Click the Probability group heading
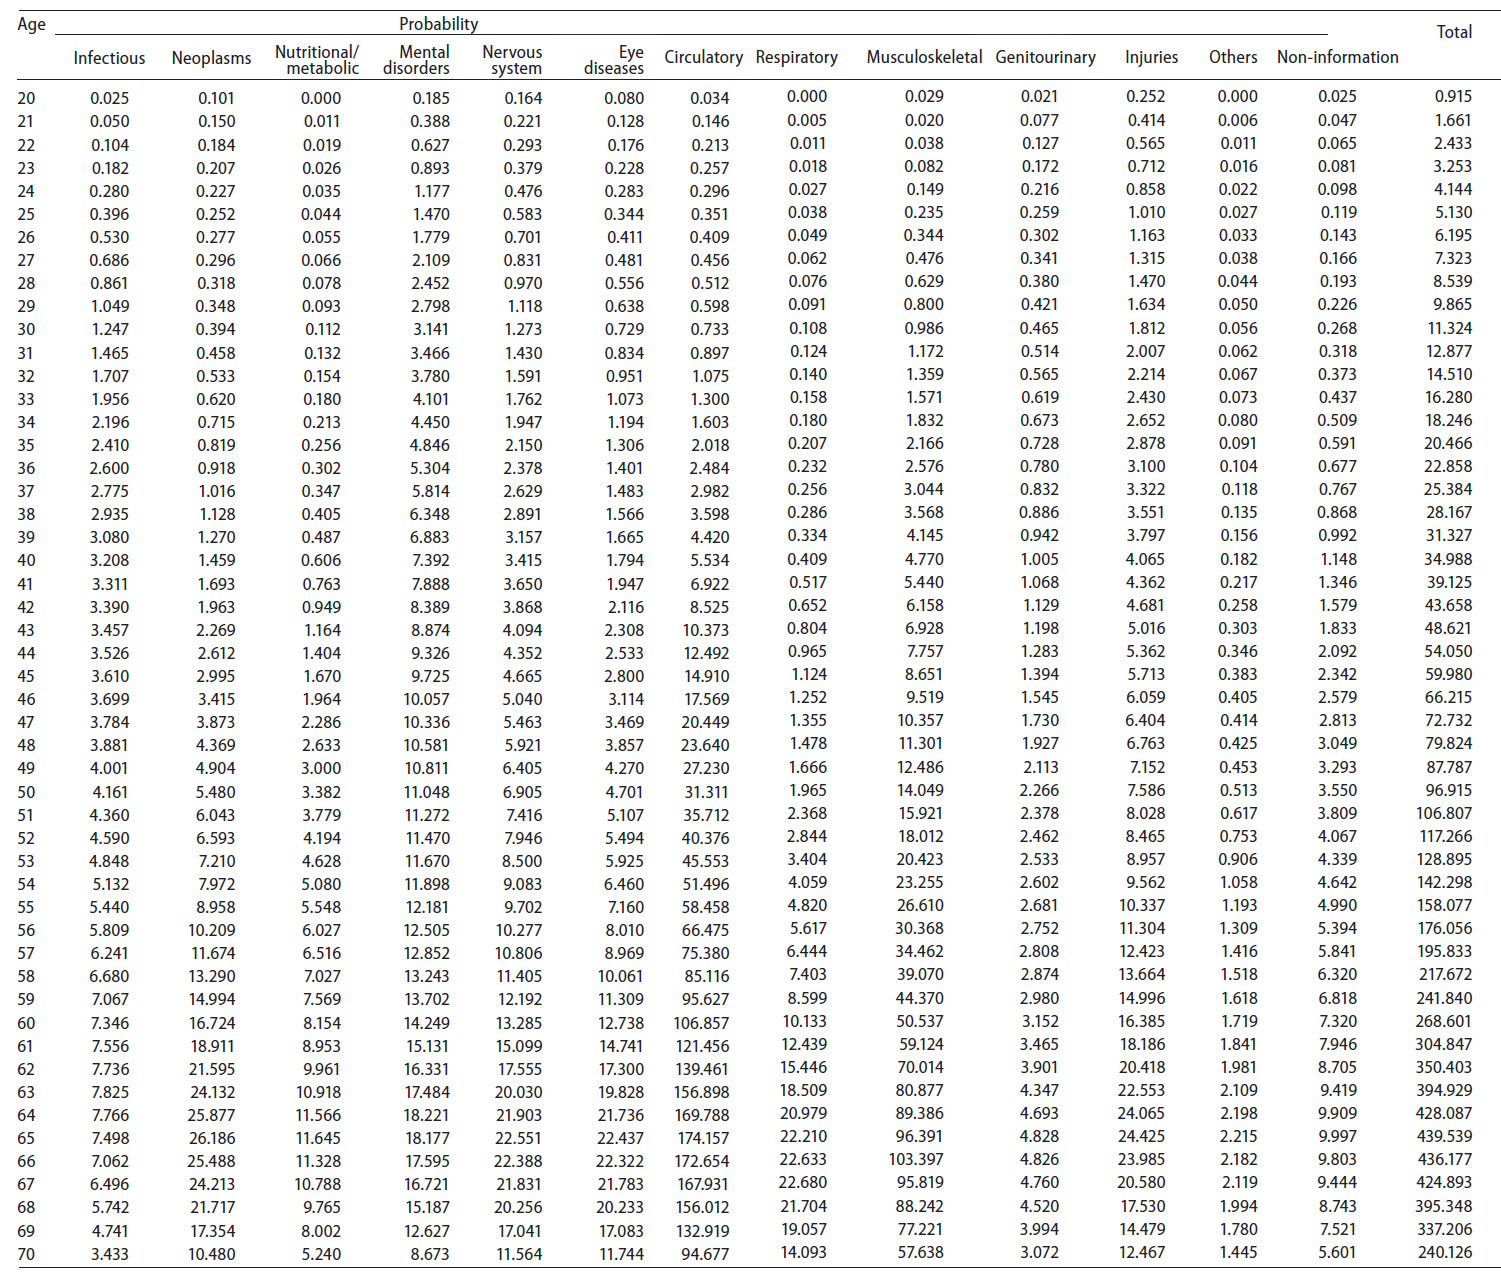 (x=438, y=24)
